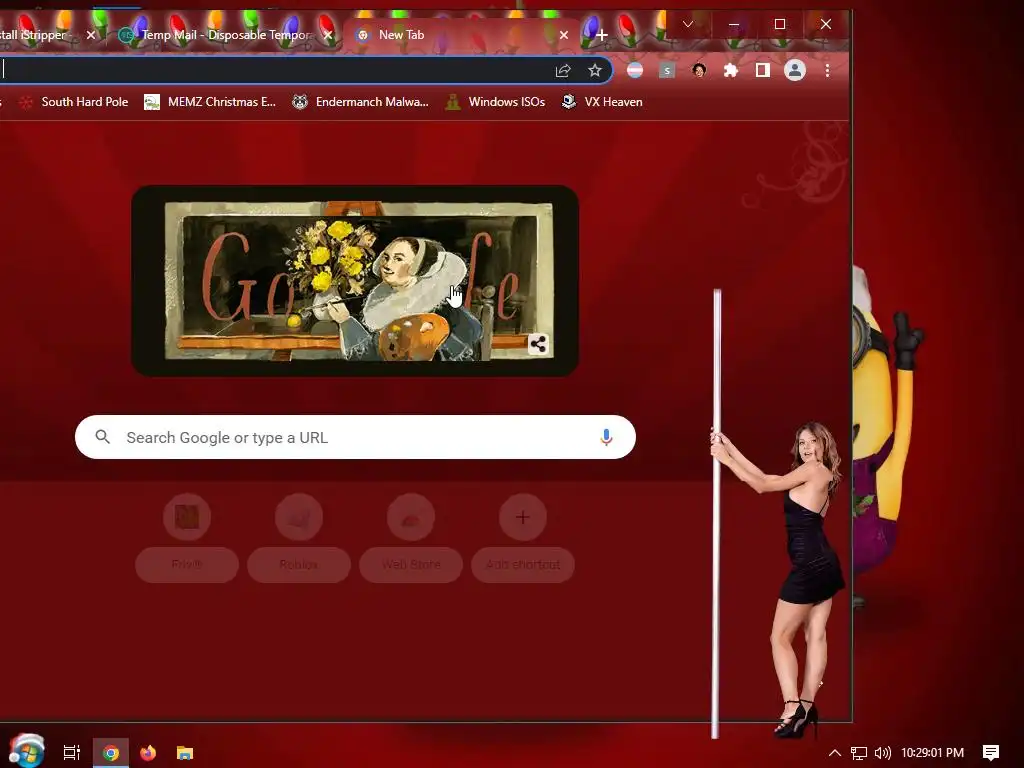1024x768 pixels.
Task: Toggle the Chrome side panel
Action: 763,71
